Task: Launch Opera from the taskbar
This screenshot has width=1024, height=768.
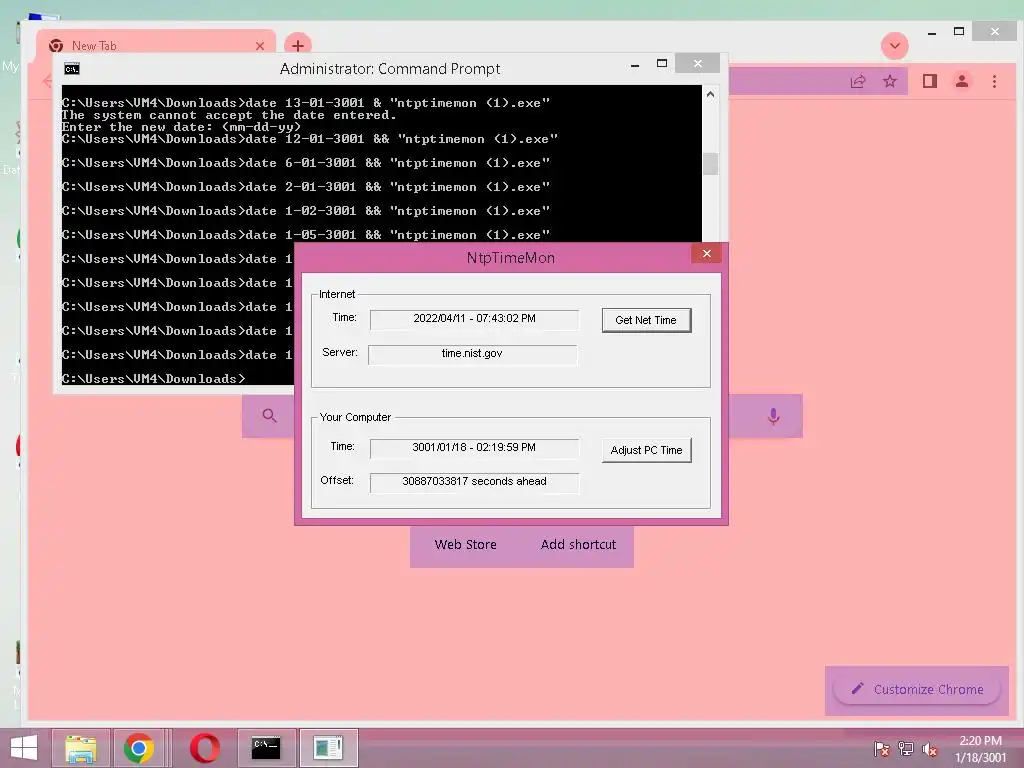Action: (x=204, y=748)
